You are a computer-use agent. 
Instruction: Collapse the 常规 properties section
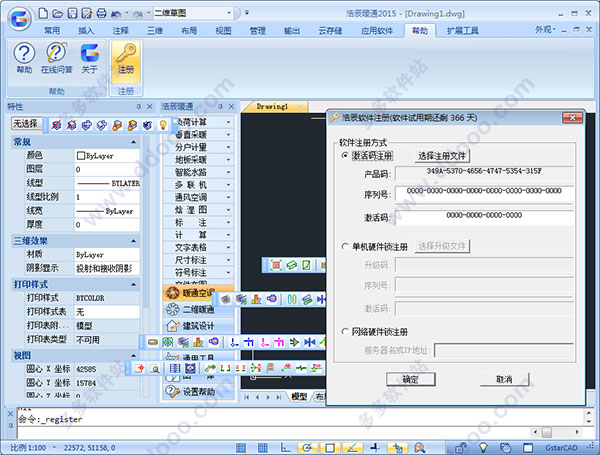coord(133,142)
